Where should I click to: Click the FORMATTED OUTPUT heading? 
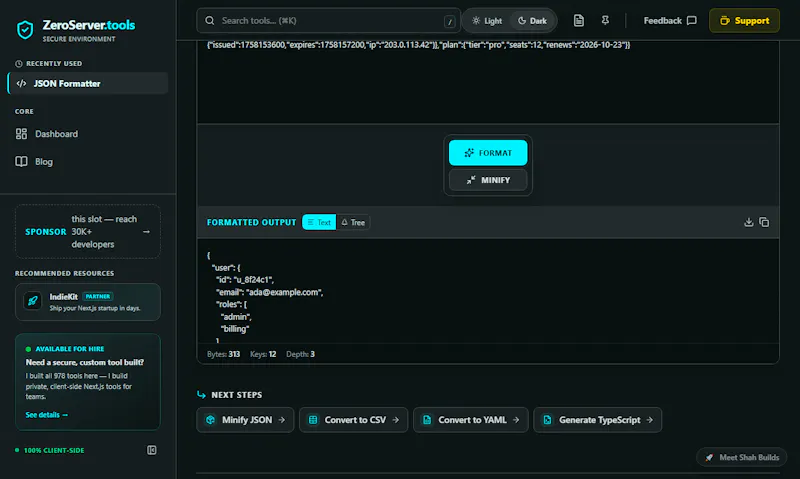point(252,222)
